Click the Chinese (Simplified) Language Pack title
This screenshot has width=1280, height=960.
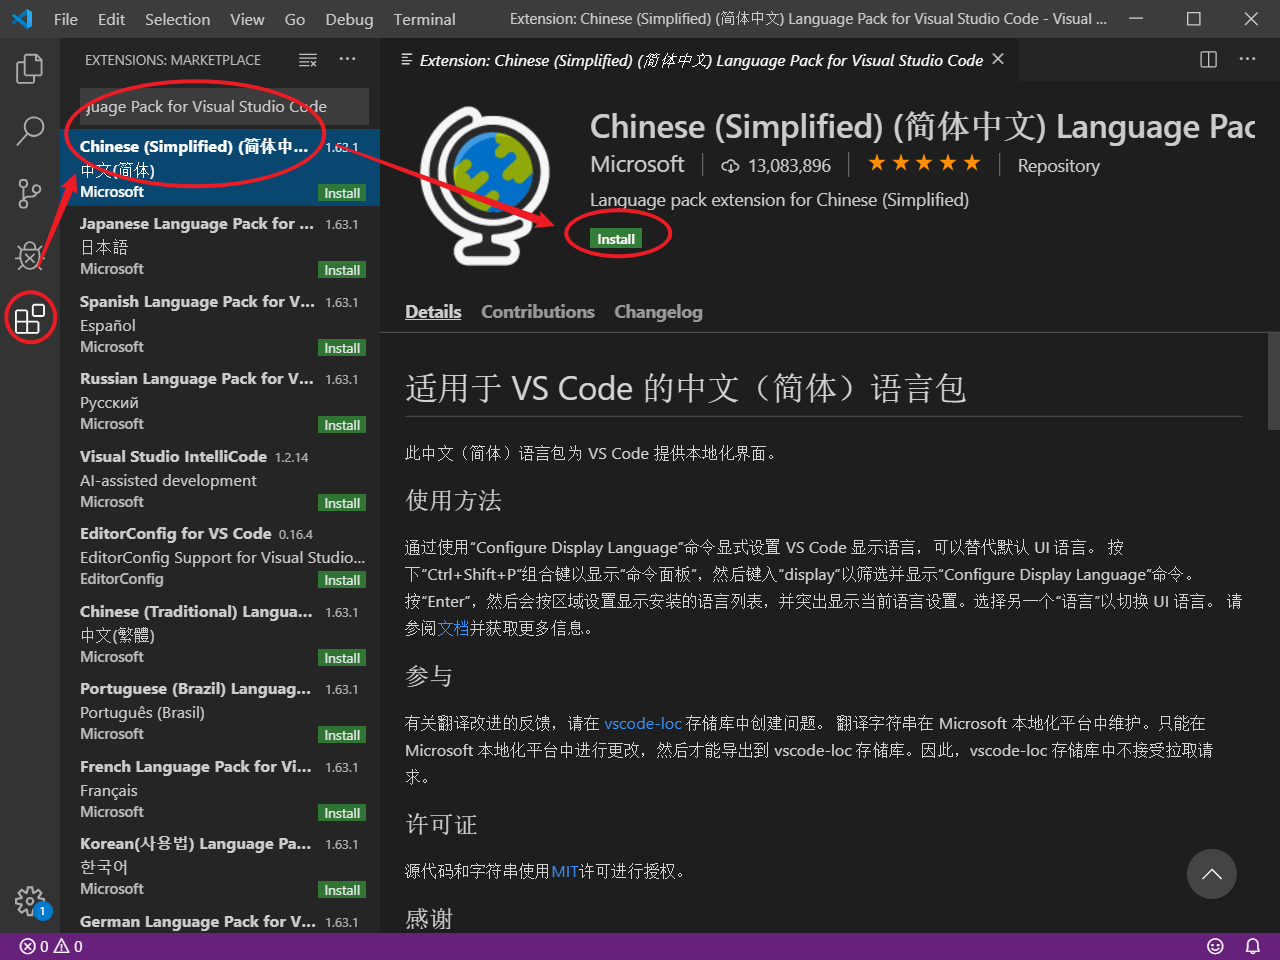[922, 127]
